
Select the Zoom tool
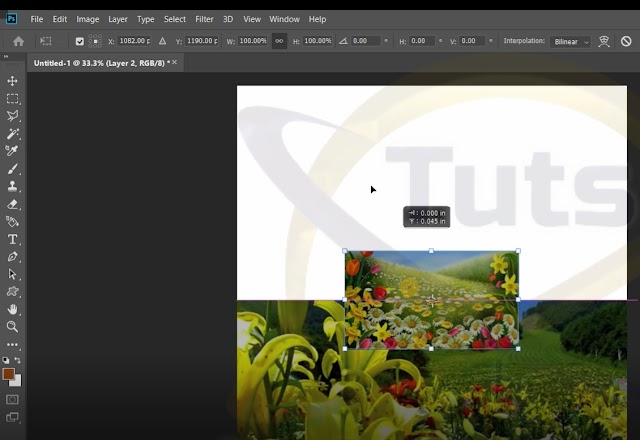pos(12,327)
